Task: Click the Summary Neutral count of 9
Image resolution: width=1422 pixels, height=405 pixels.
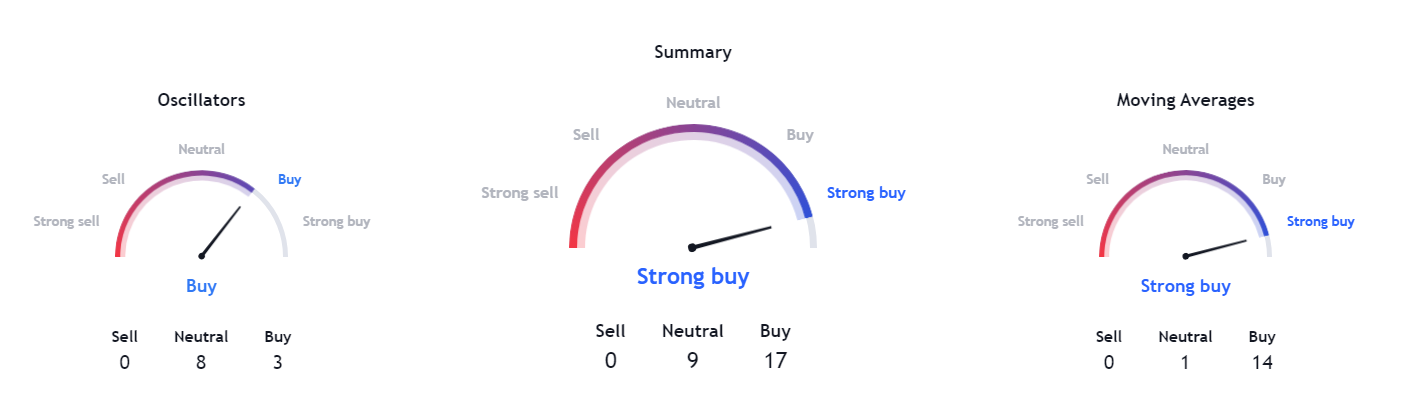Action: [692, 360]
